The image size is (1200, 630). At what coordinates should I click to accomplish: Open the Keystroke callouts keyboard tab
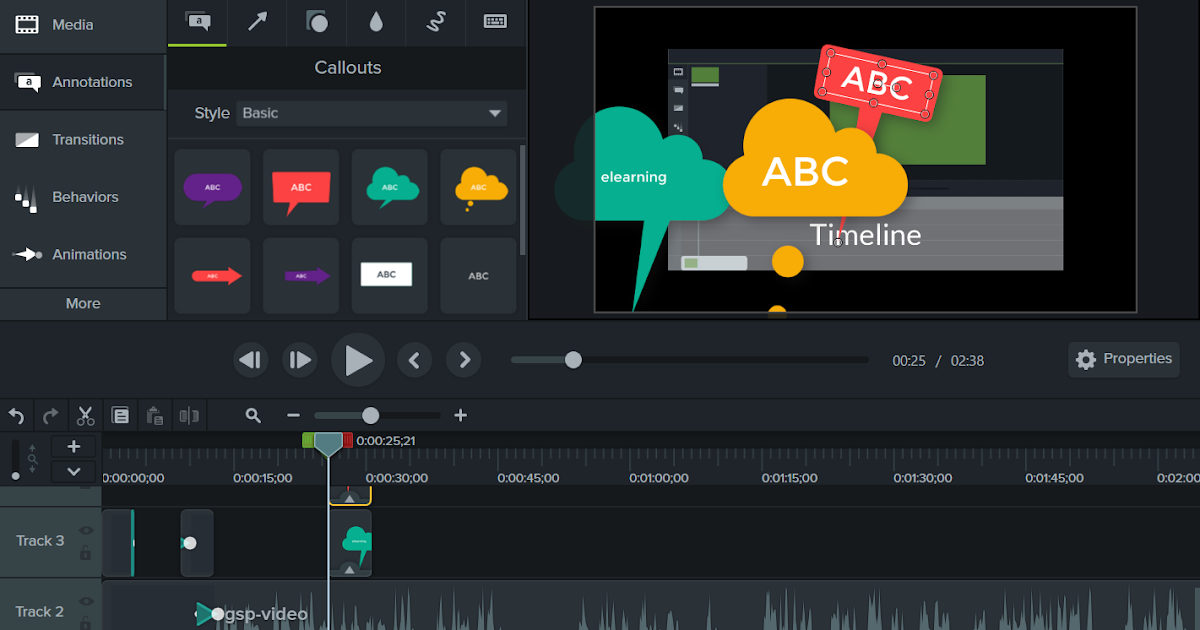pyautogui.click(x=494, y=22)
